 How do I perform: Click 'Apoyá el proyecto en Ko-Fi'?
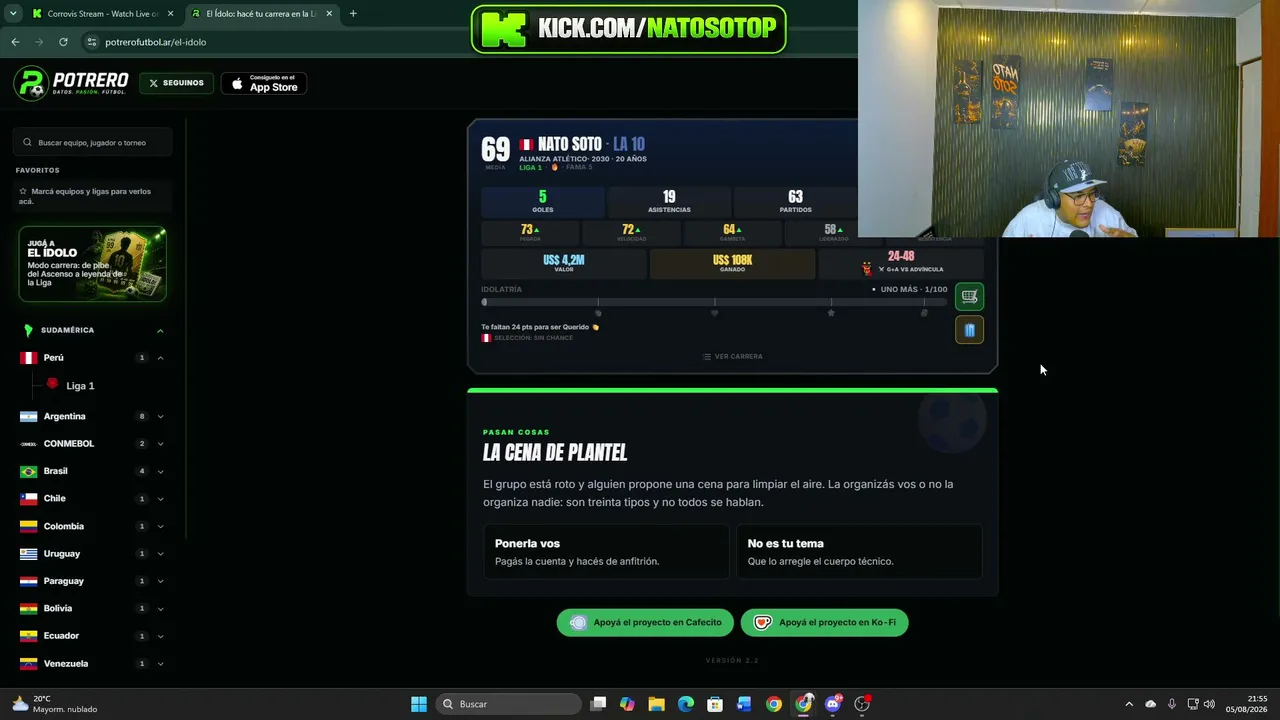coord(825,622)
